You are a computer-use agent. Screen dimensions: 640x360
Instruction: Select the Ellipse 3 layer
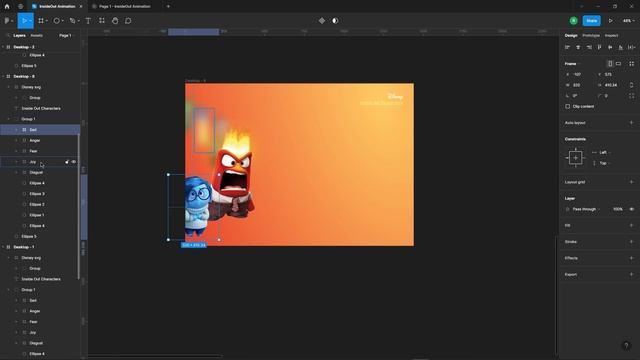tap(37, 194)
